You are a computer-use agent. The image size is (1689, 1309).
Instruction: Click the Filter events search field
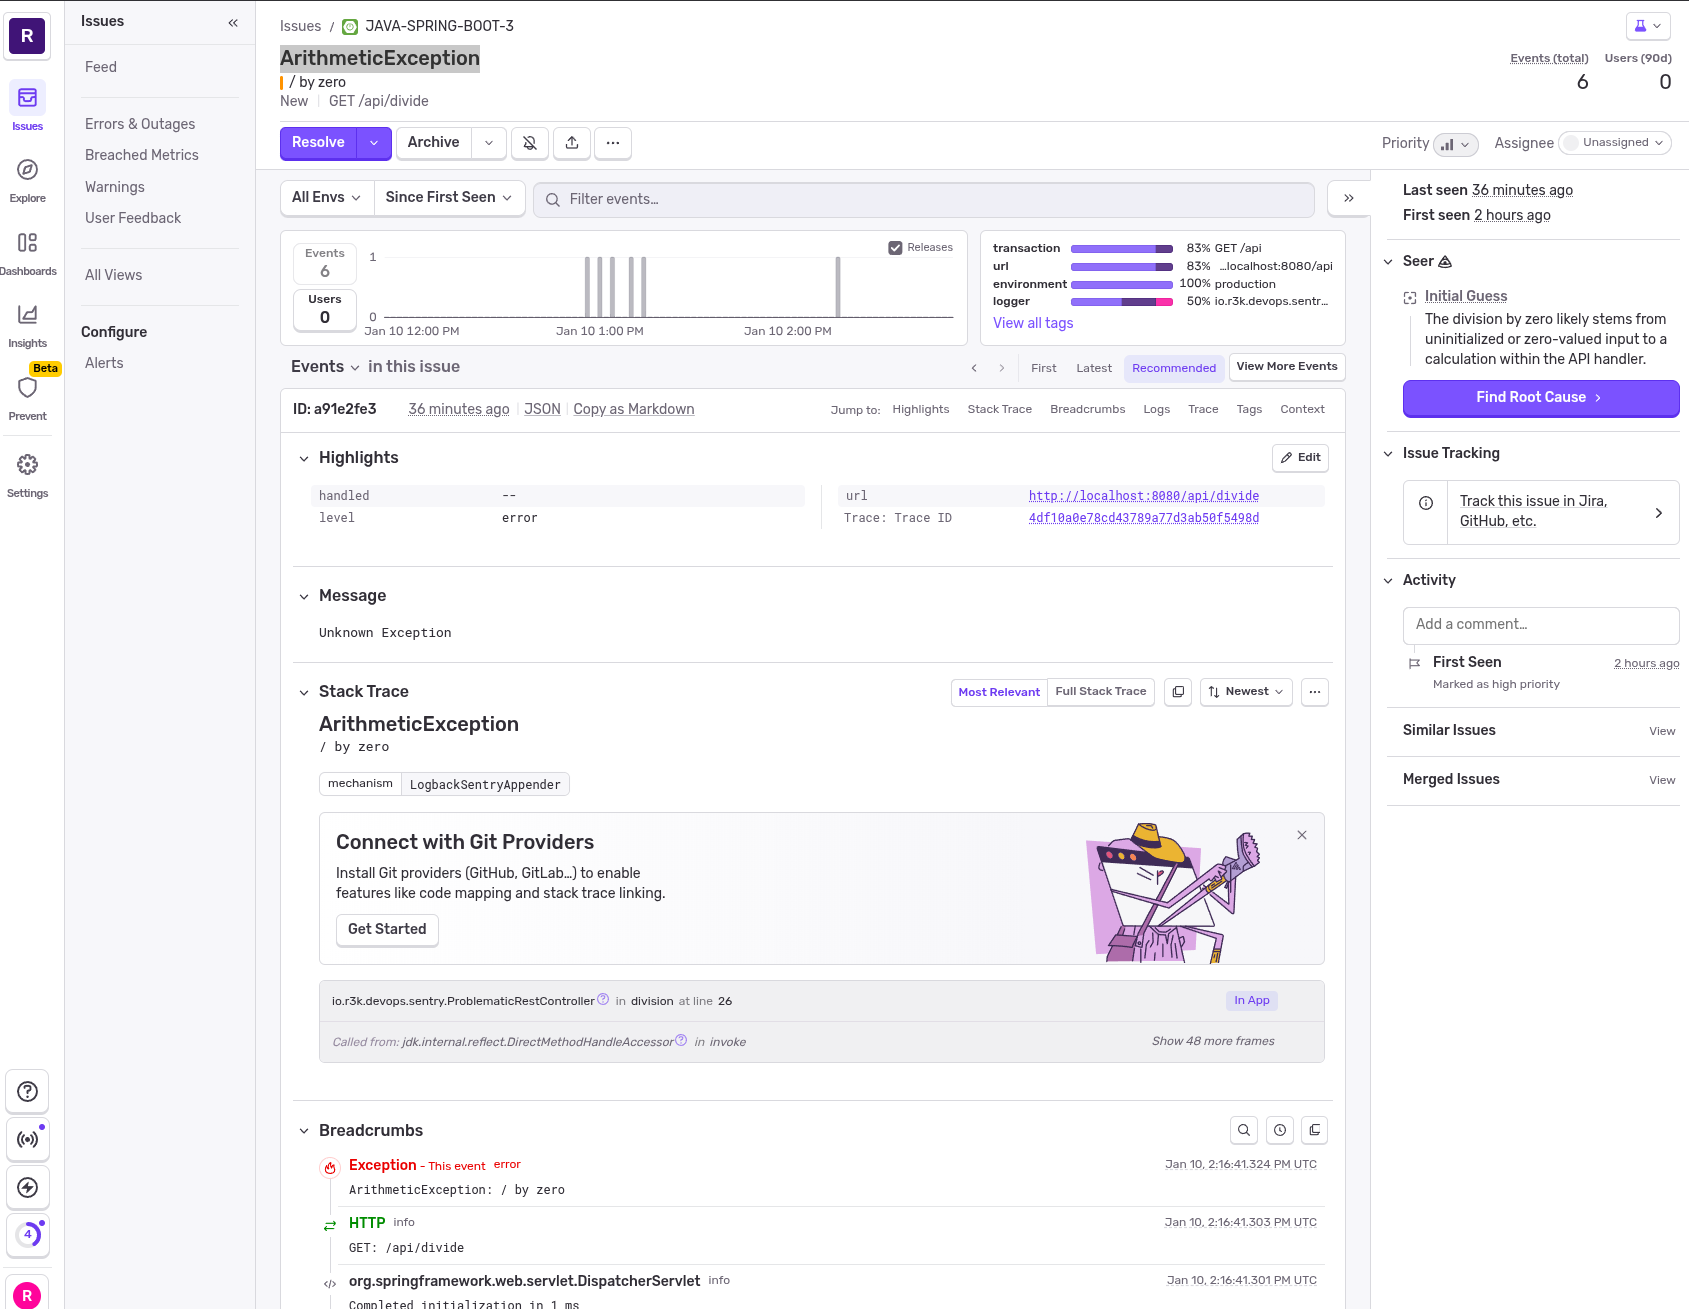click(924, 199)
